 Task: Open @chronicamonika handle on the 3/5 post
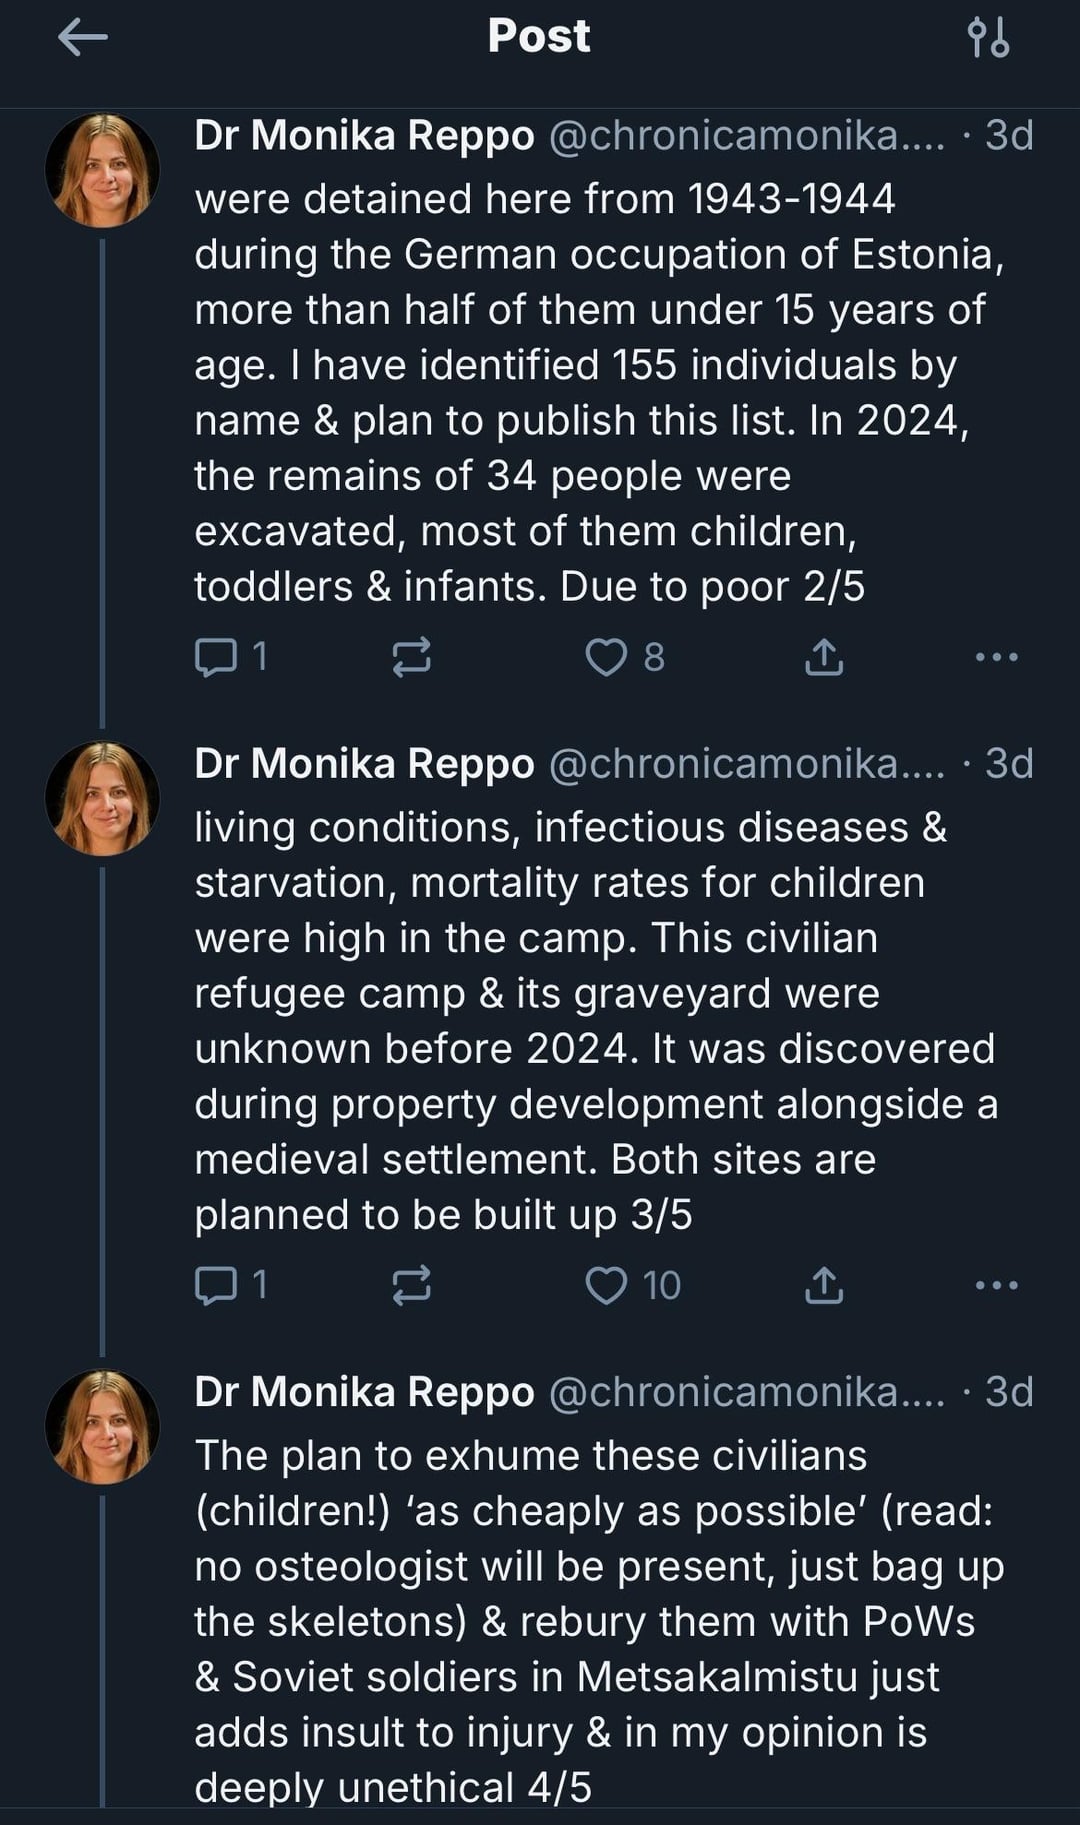(746, 763)
